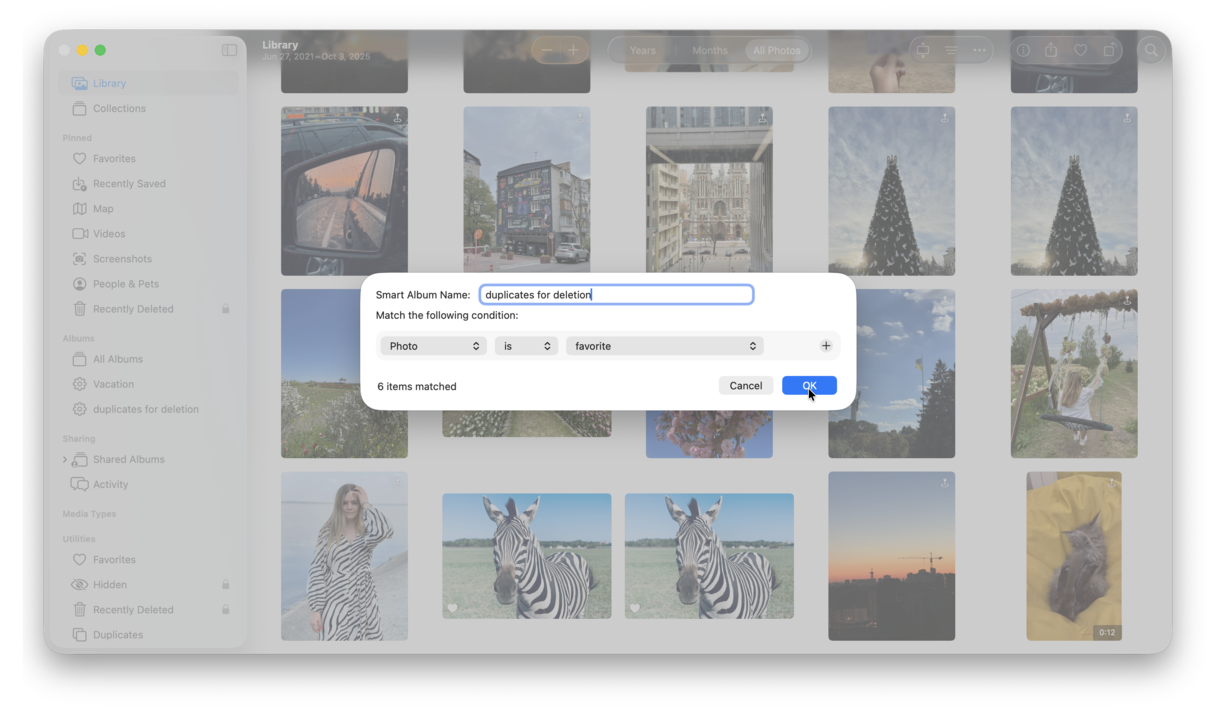1216x712 pixels.
Task: Open the Vacation album
Action: tap(113, 383)
